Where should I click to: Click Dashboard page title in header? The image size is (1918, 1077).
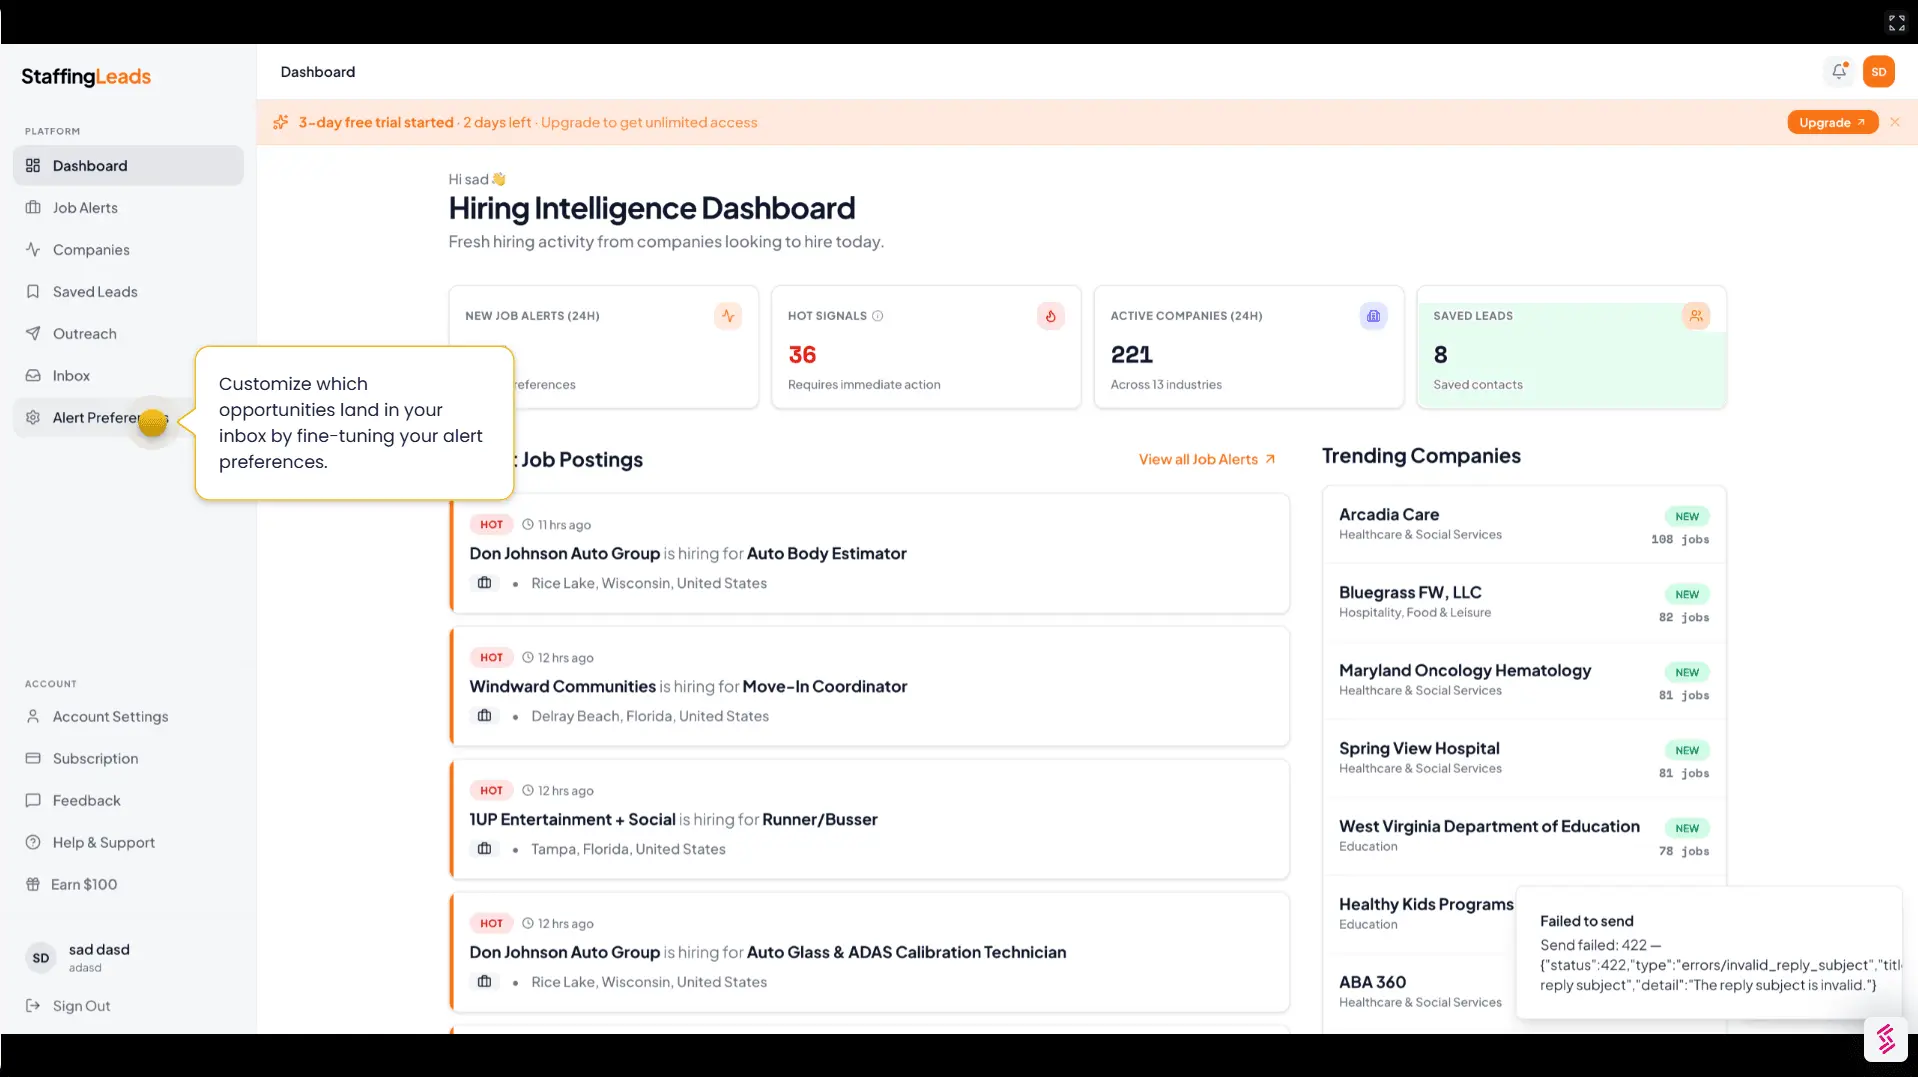pos(318,72)
